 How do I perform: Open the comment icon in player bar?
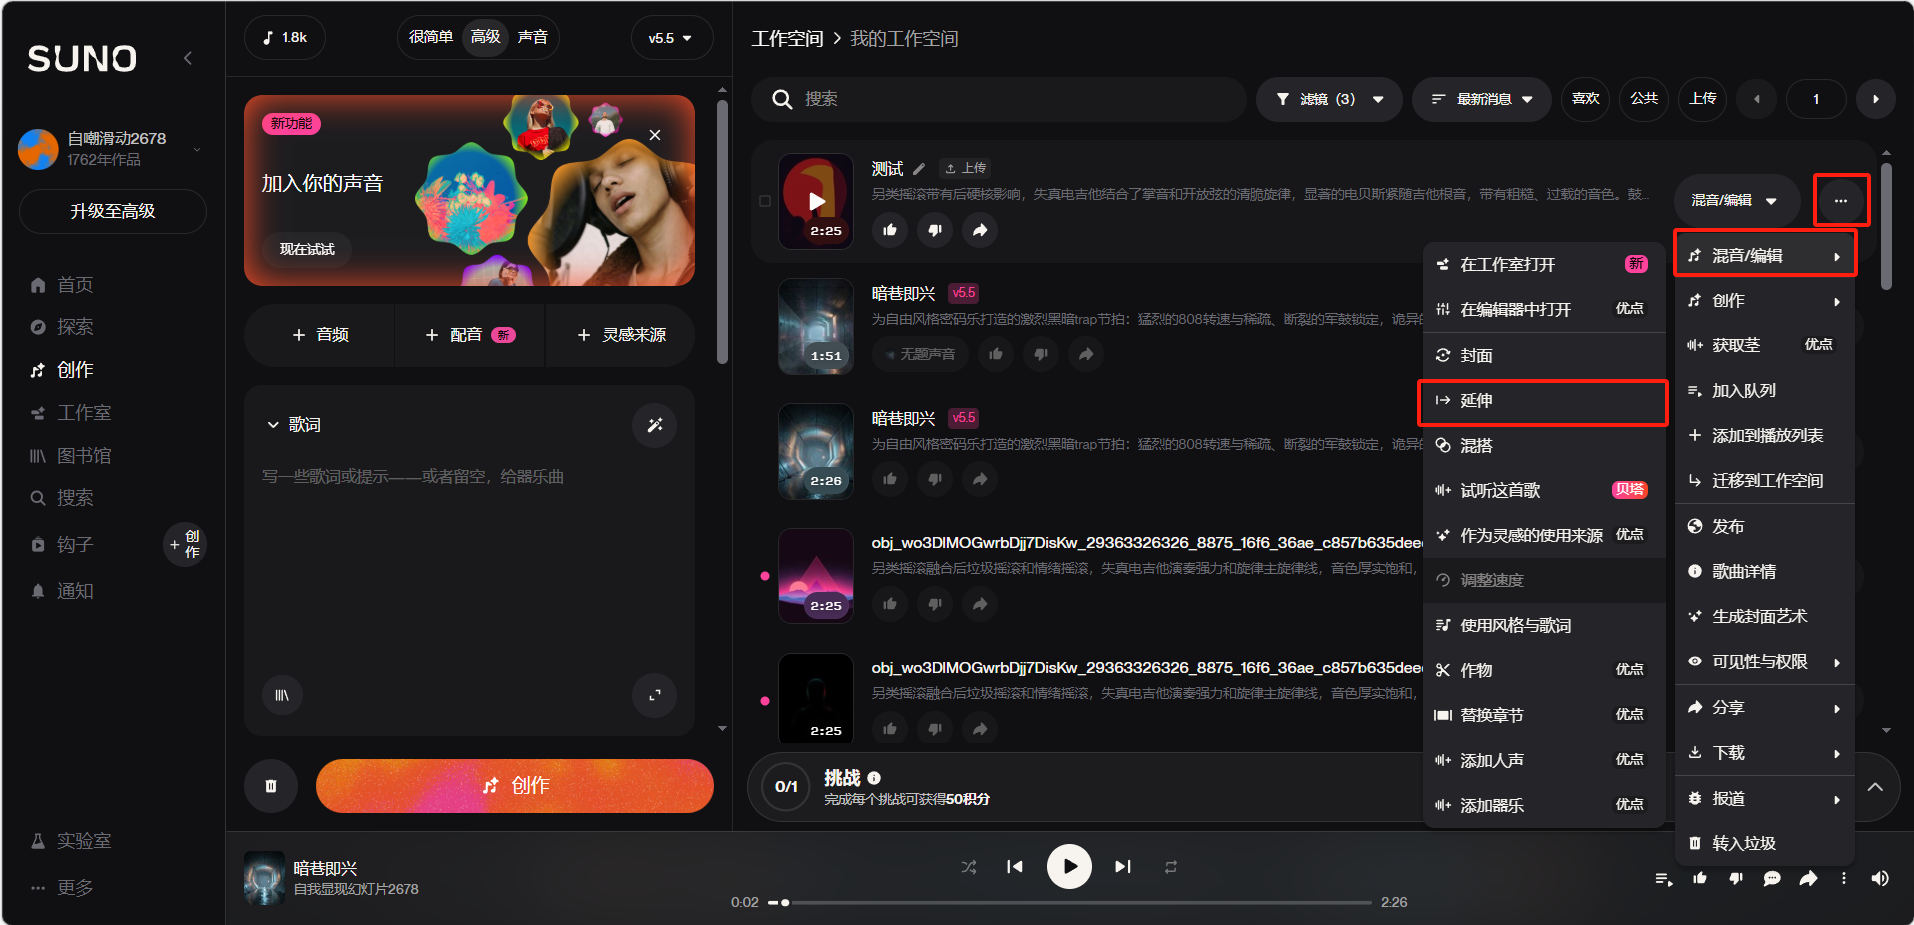(1771, 878)
